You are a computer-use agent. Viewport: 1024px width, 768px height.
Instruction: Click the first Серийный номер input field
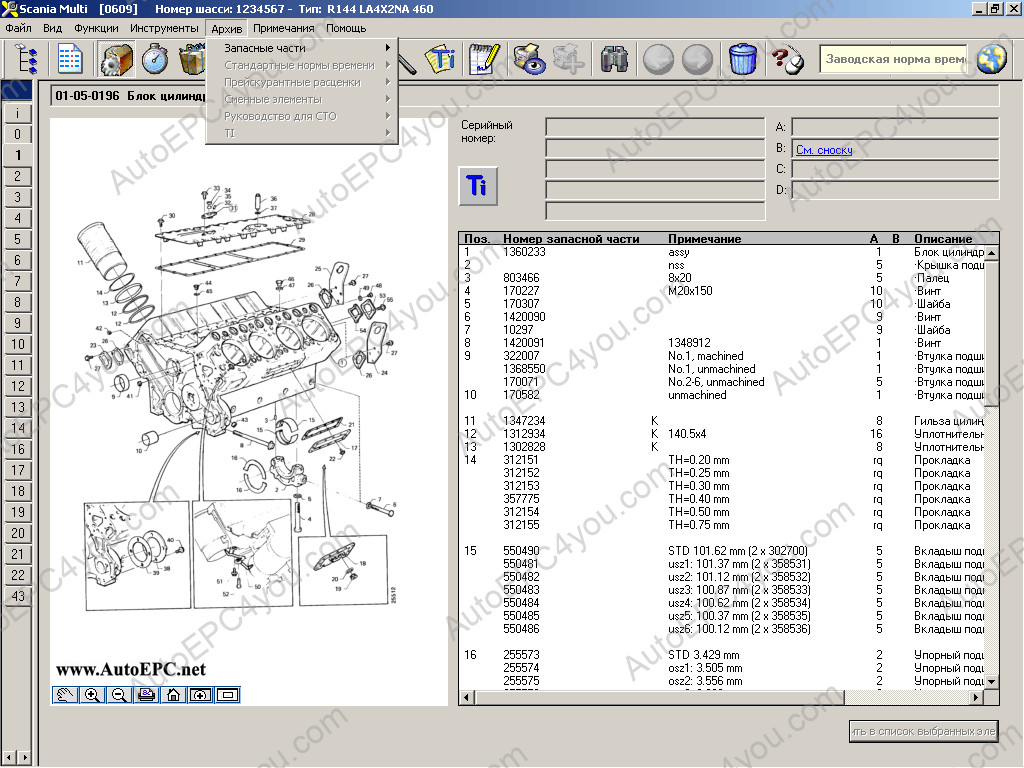coord(654,127)
